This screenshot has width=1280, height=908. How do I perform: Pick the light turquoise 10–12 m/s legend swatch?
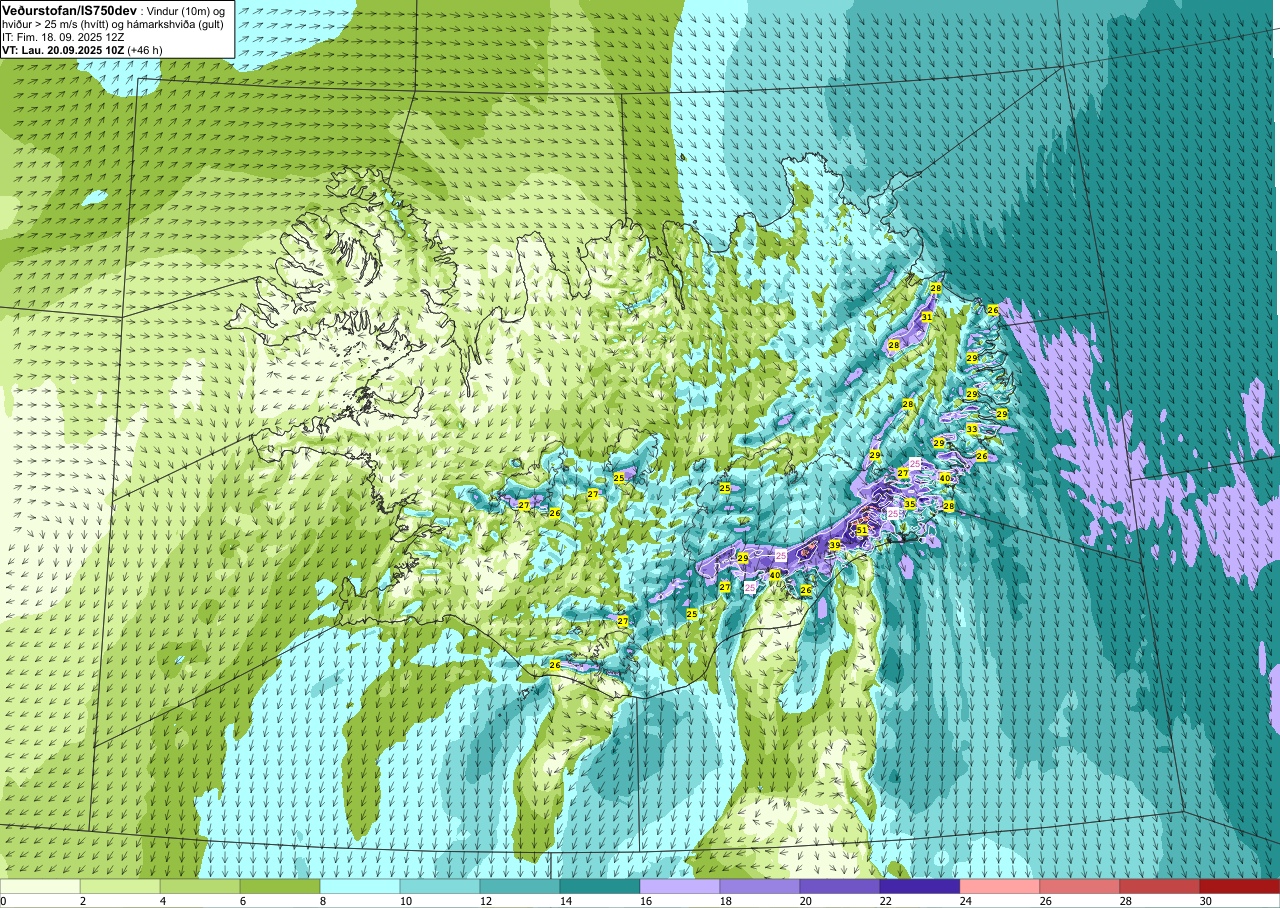(440, 886)
